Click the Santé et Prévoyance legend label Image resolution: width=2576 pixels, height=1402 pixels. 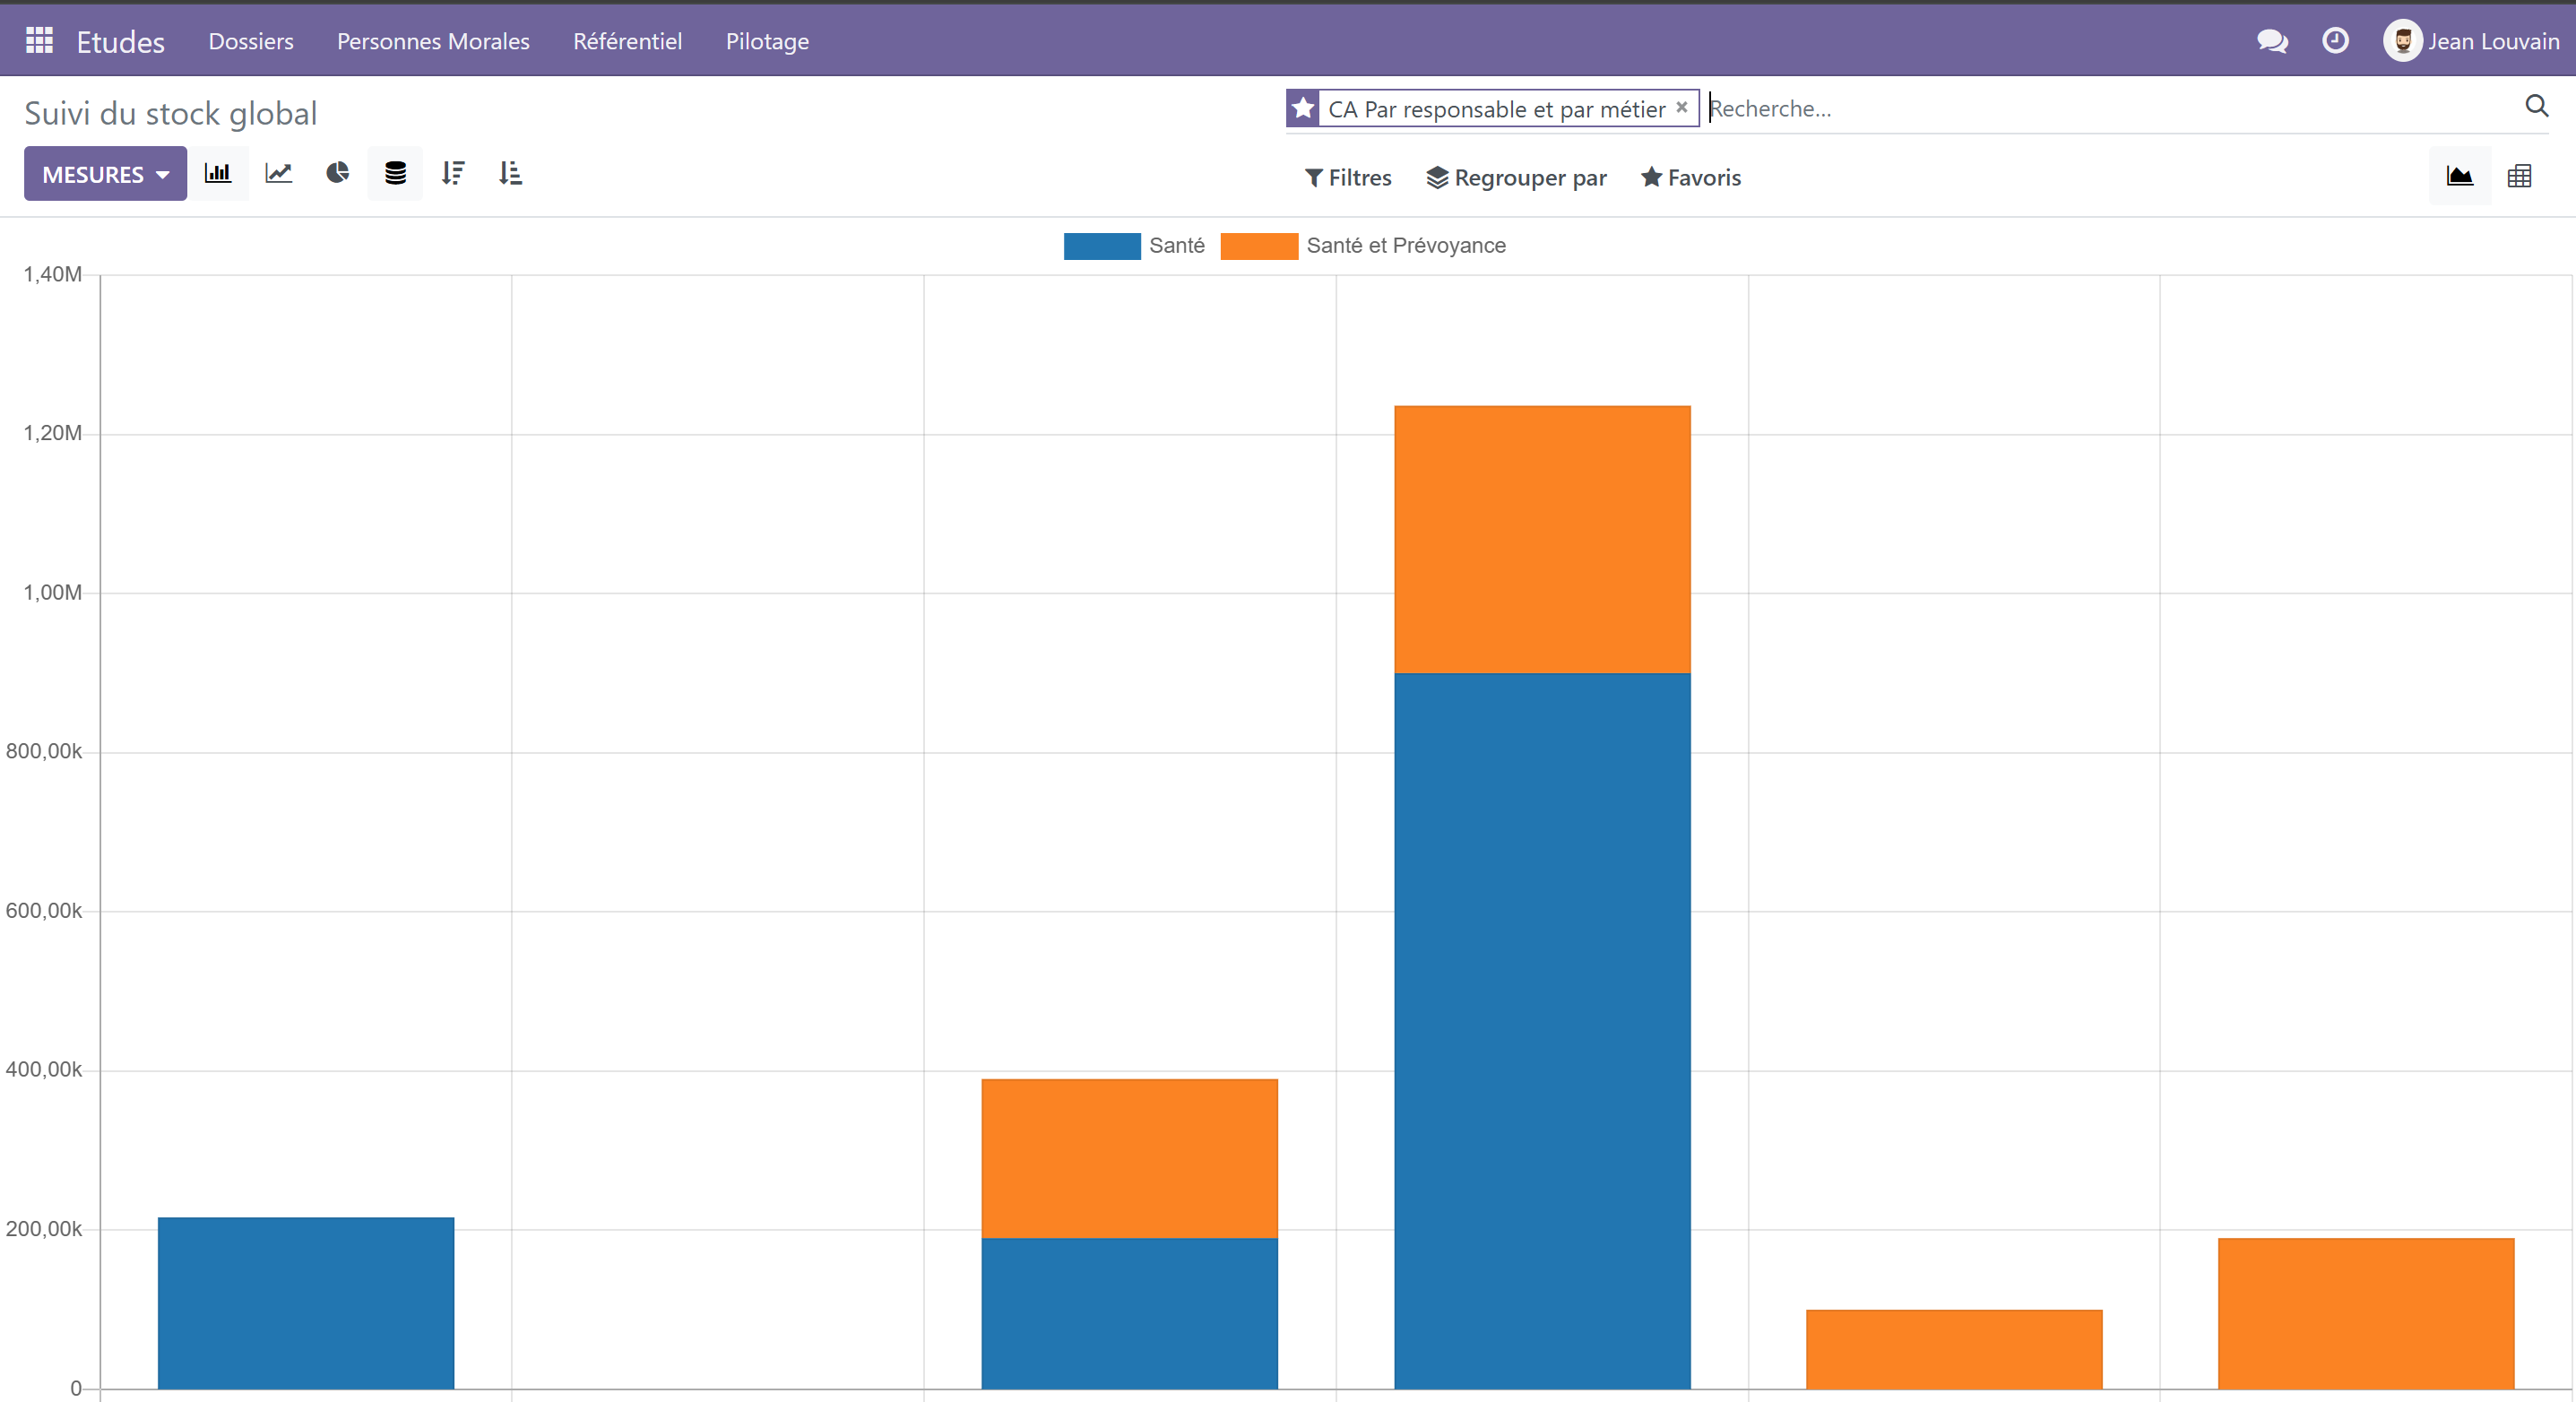click(x=1406, y=246)
